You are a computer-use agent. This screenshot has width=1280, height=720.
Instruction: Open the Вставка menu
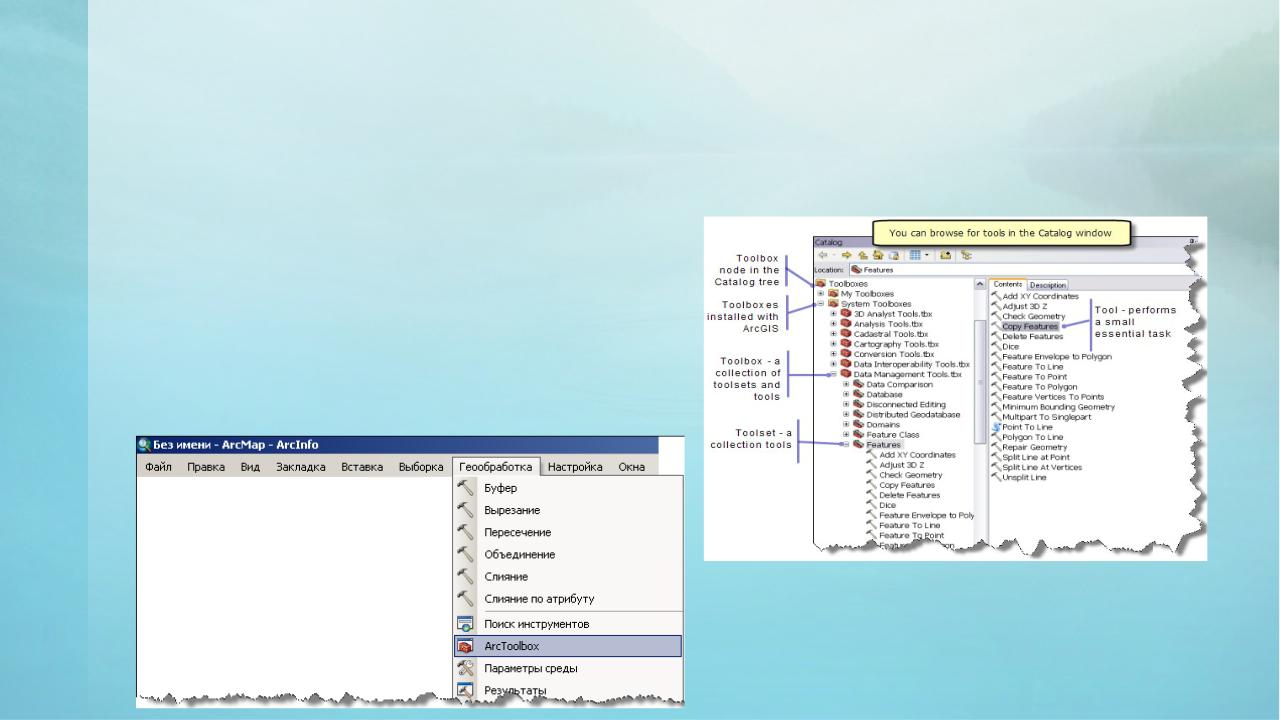[x=363, y=467]
